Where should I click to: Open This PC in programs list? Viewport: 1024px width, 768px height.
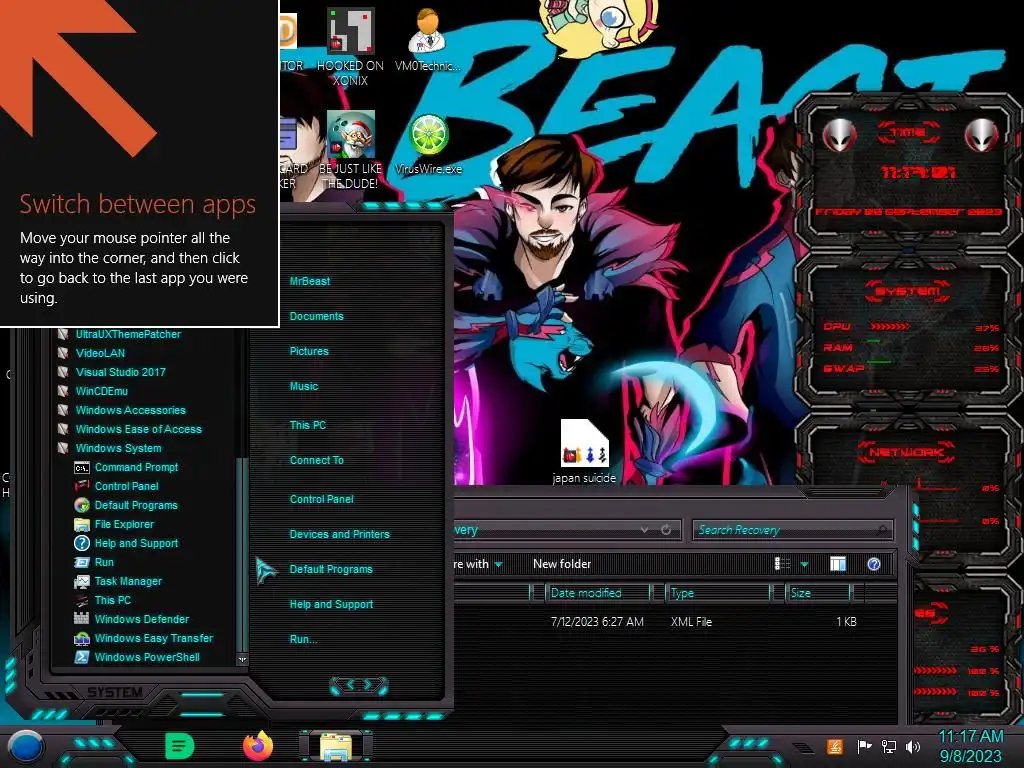[x=112, y=600]
